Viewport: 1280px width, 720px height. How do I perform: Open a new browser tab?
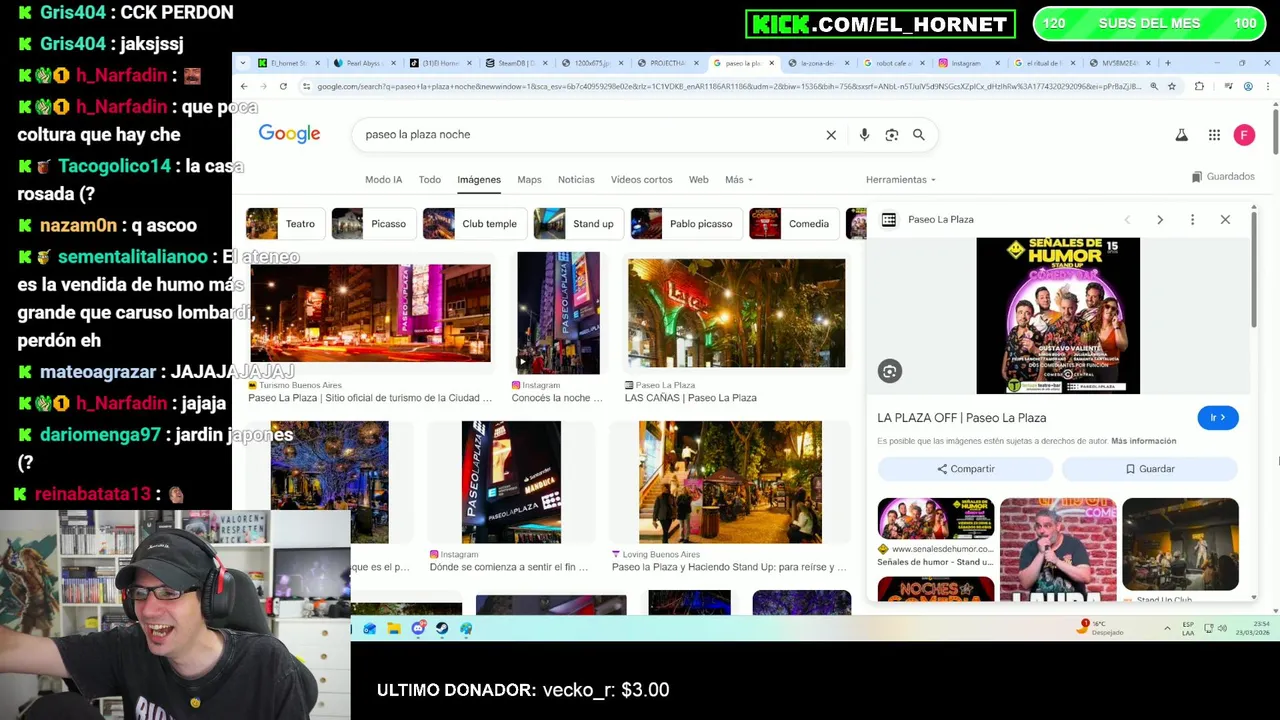click(1167, 63)
